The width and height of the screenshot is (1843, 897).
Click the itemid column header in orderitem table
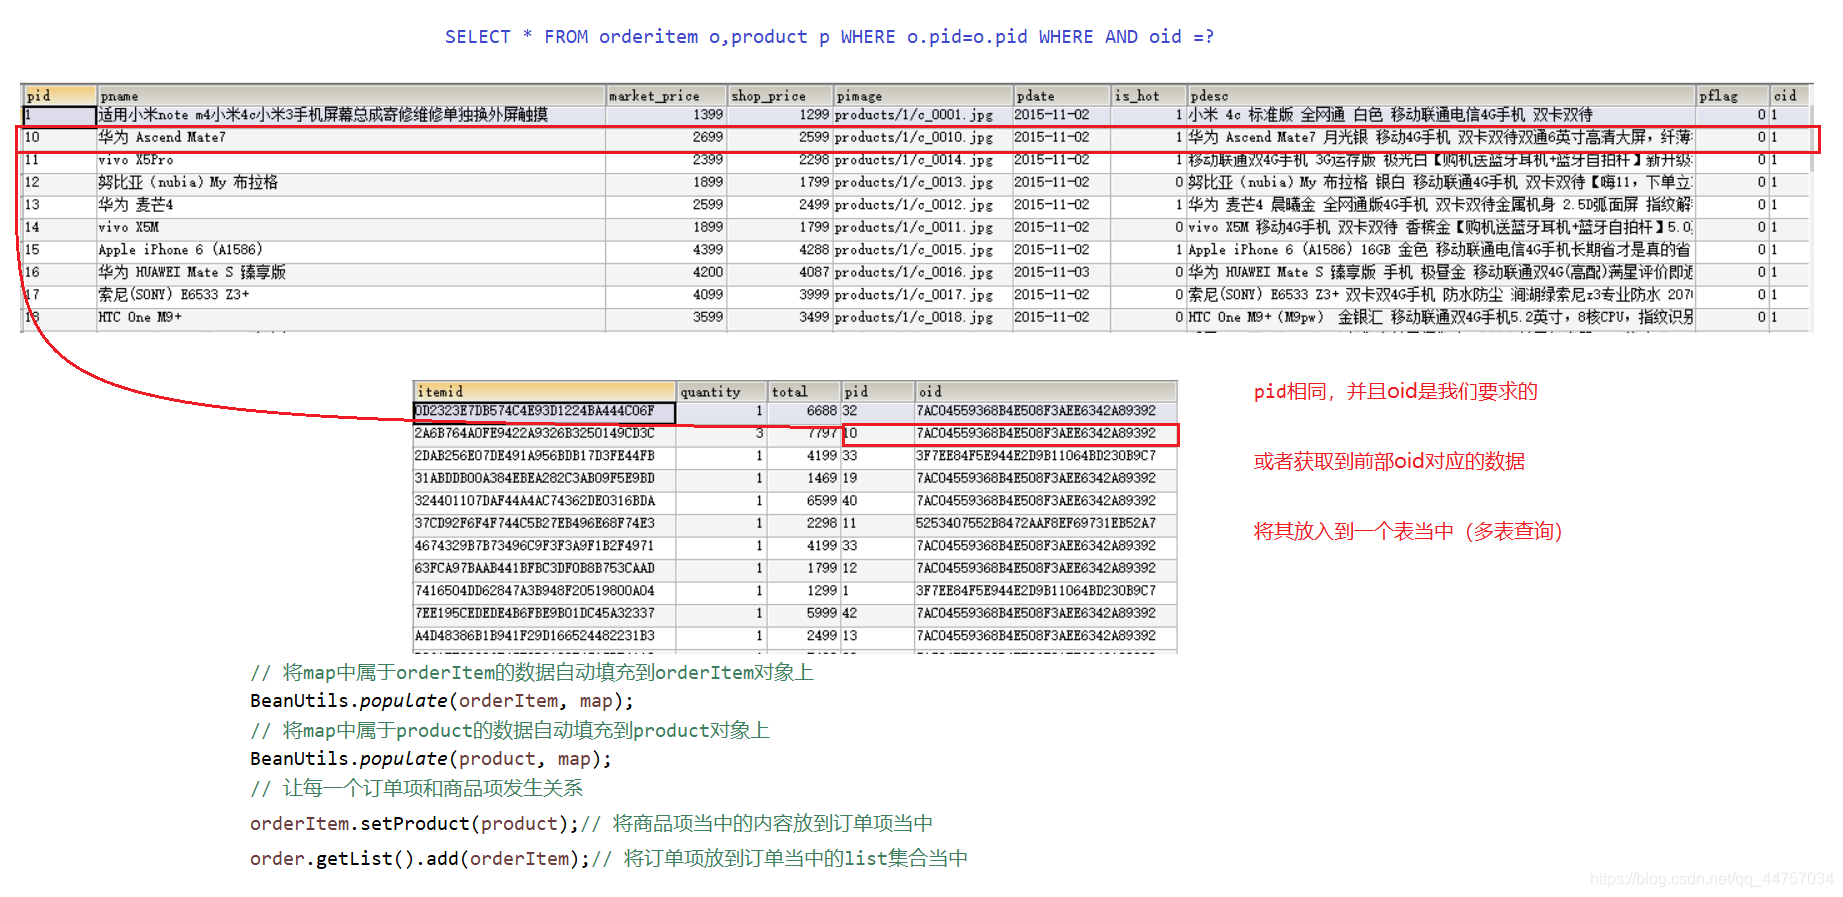(545, 392)
